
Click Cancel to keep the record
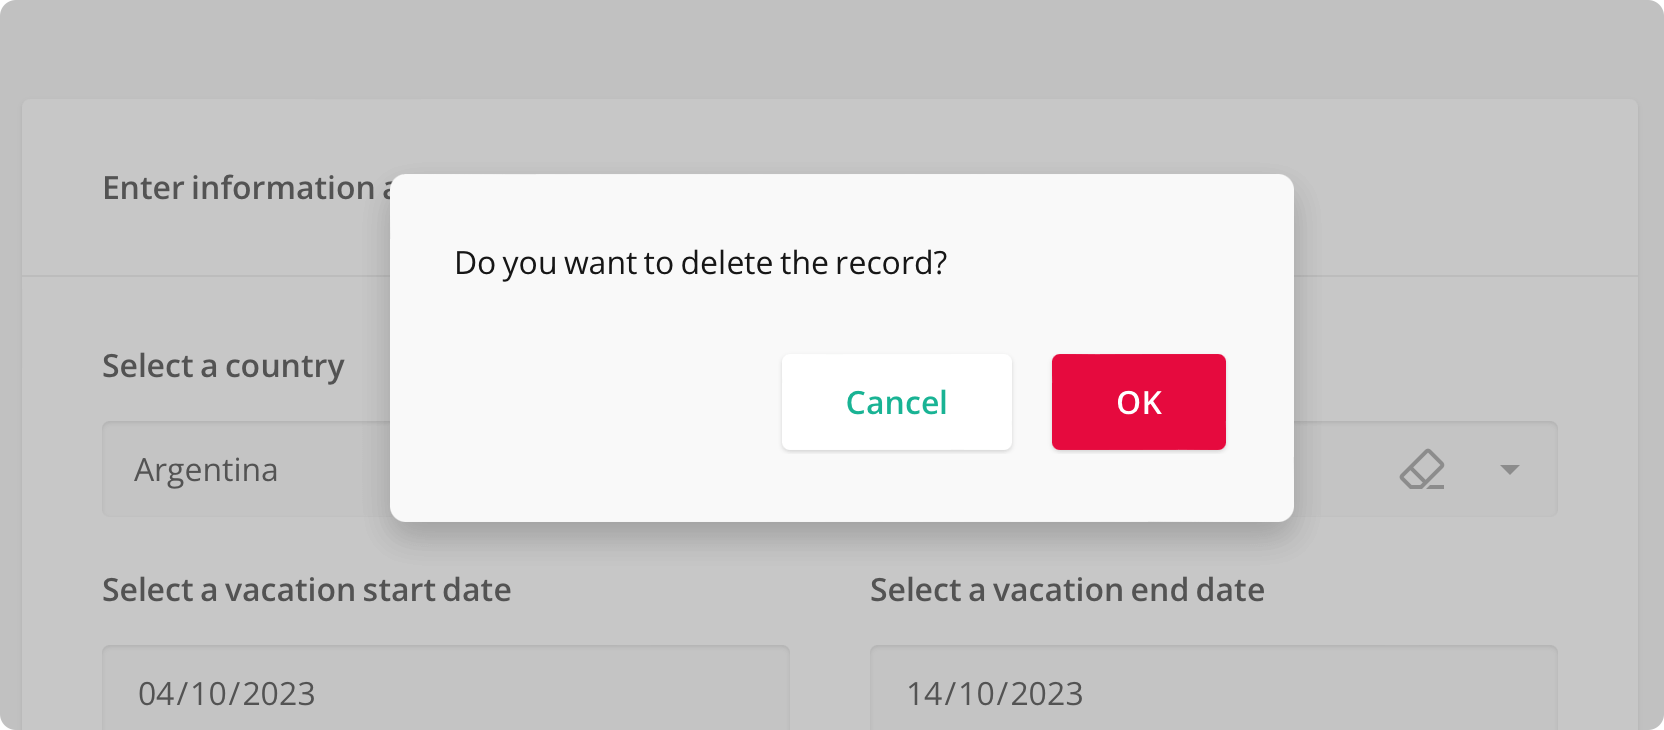(896, 401)
